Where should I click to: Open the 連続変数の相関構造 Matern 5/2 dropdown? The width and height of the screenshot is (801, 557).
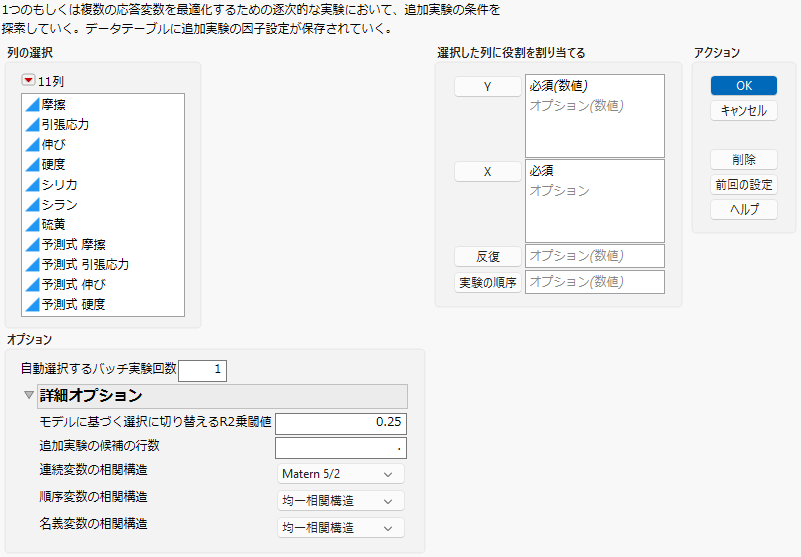coord(341,474)
